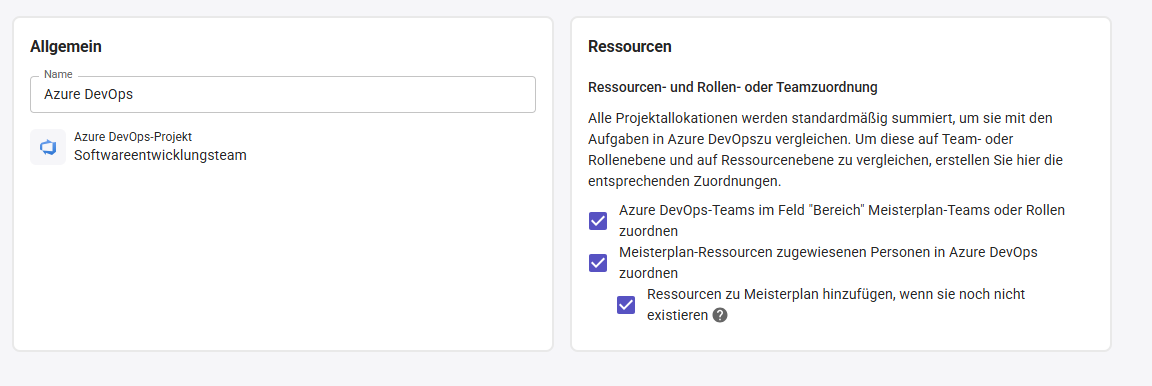
Task: Click label text Meisterplan-Ressourcen zugewiesenen Personen
Action: (x=828, y=262)
